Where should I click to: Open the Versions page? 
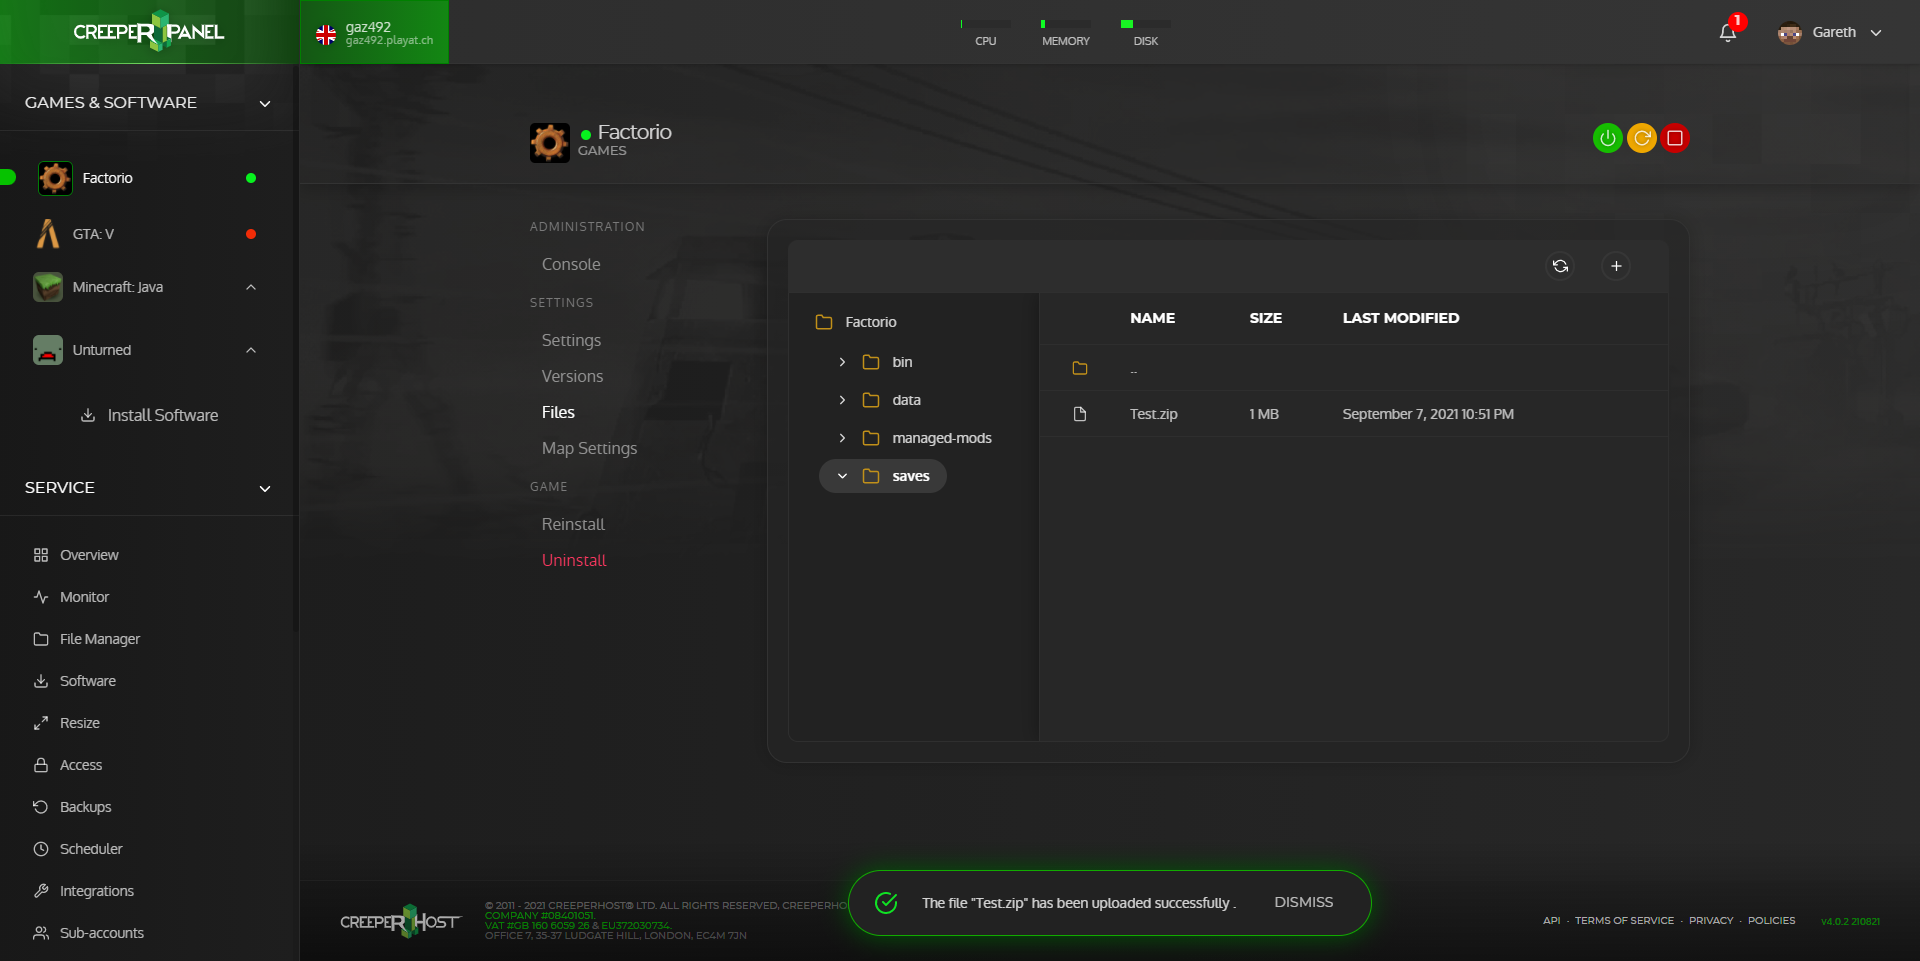[x=572, y=376]
